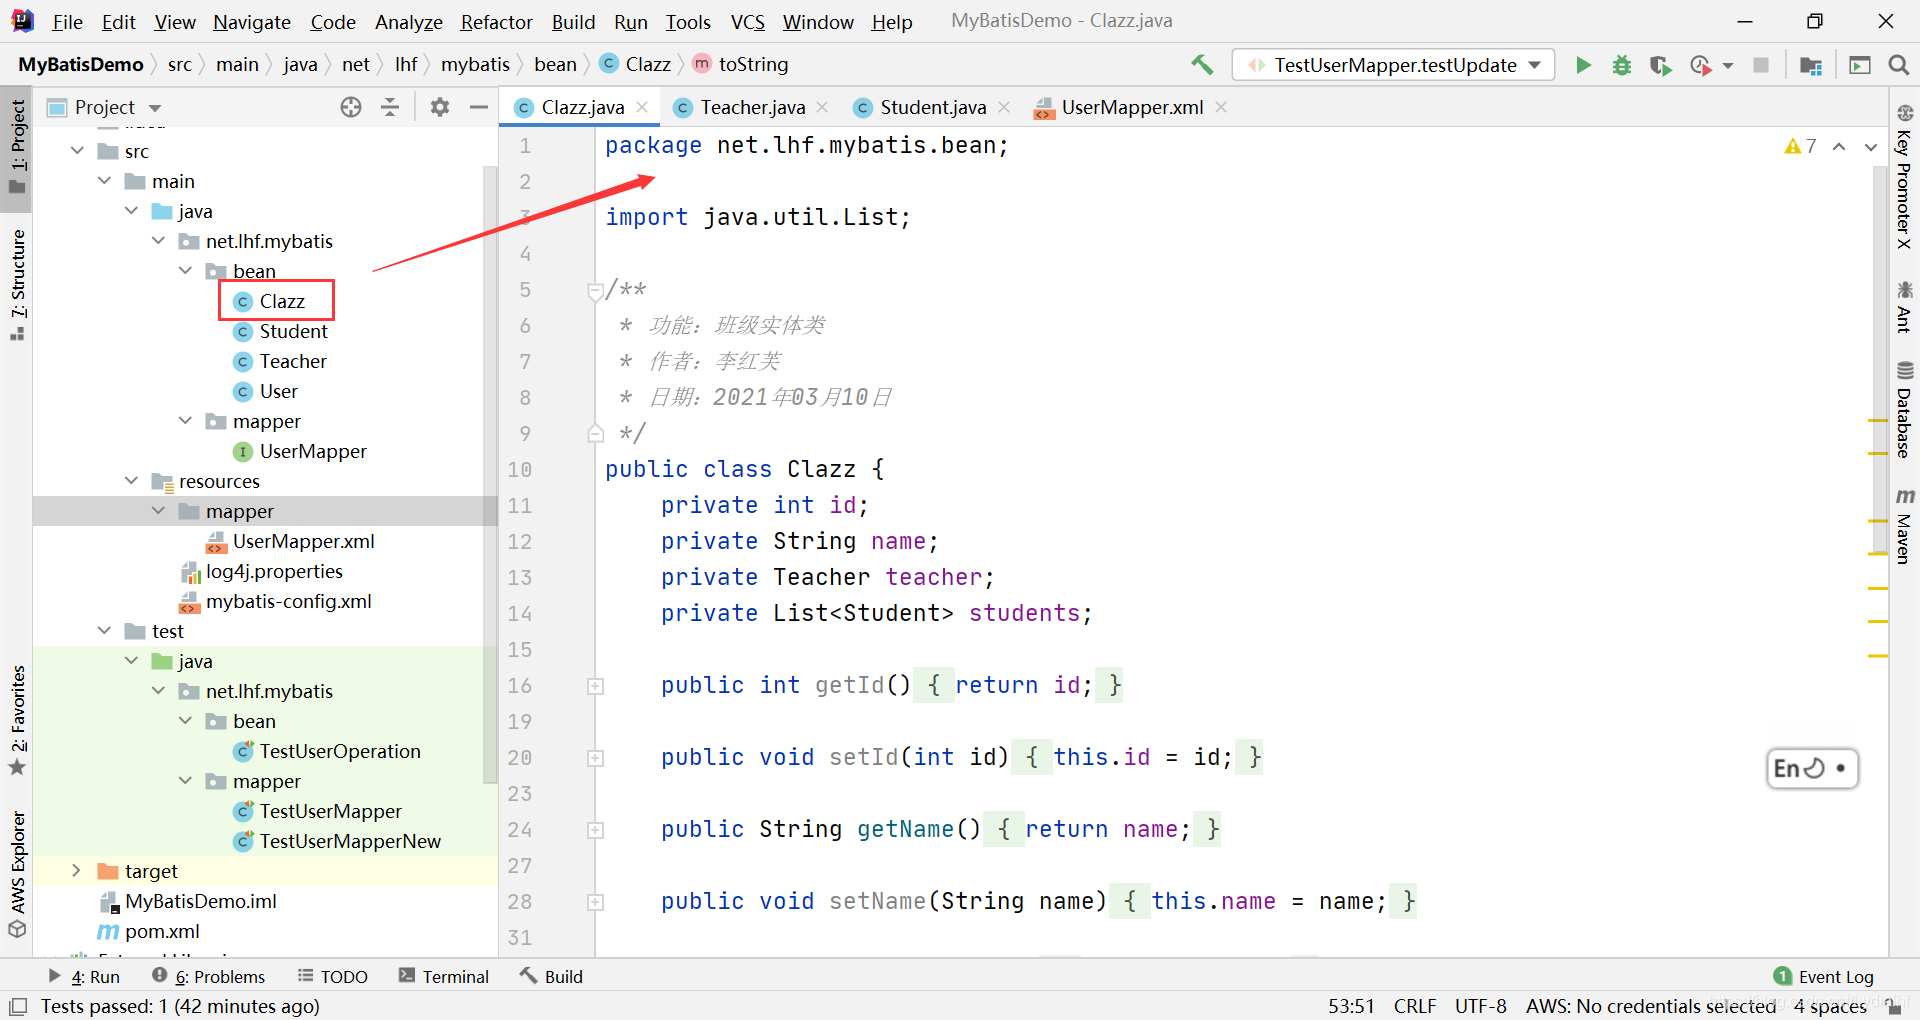Click the Build Project hammer icon

pyautogui.click(x=1201, y=65)
